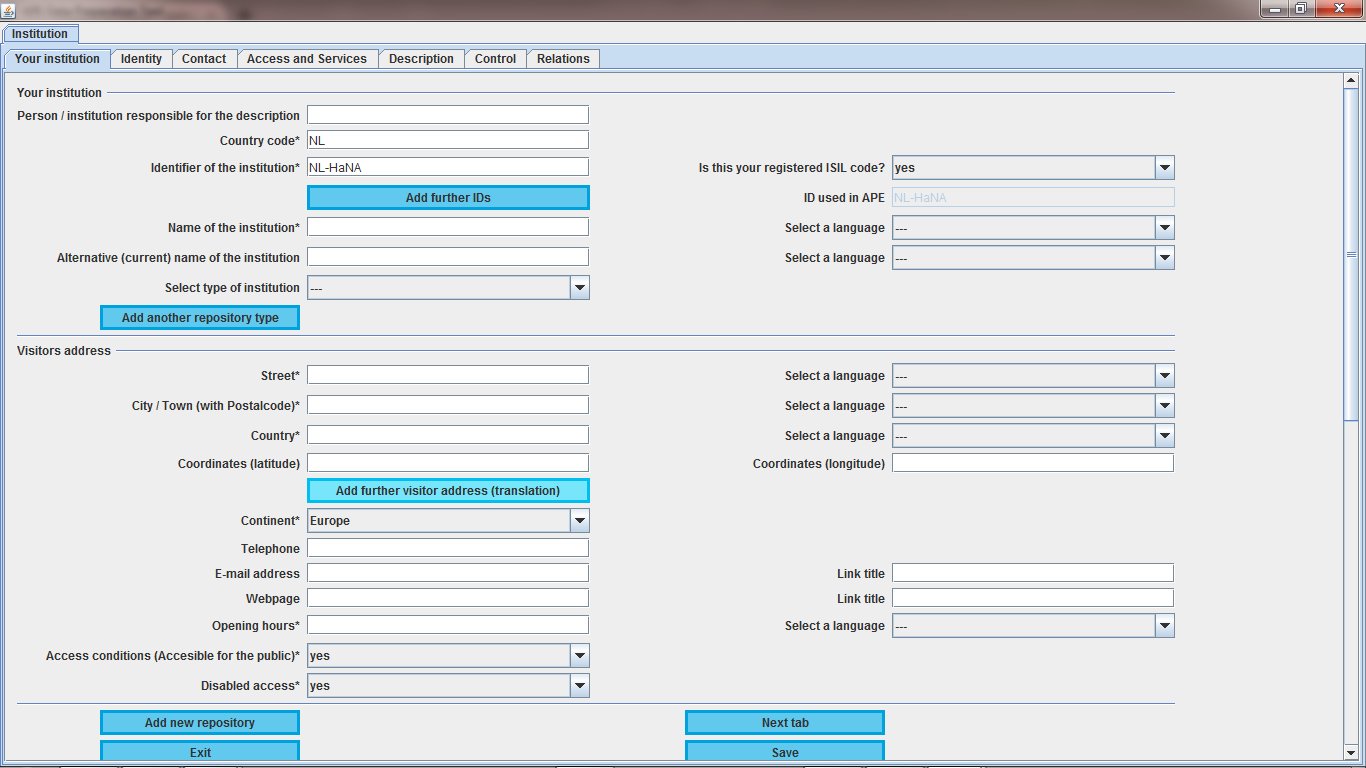This screenshot has width=1366, height=768.
Task: Open the registered ISIL code dropdown
Action: pyautogui.click(x=1033, y=168)
